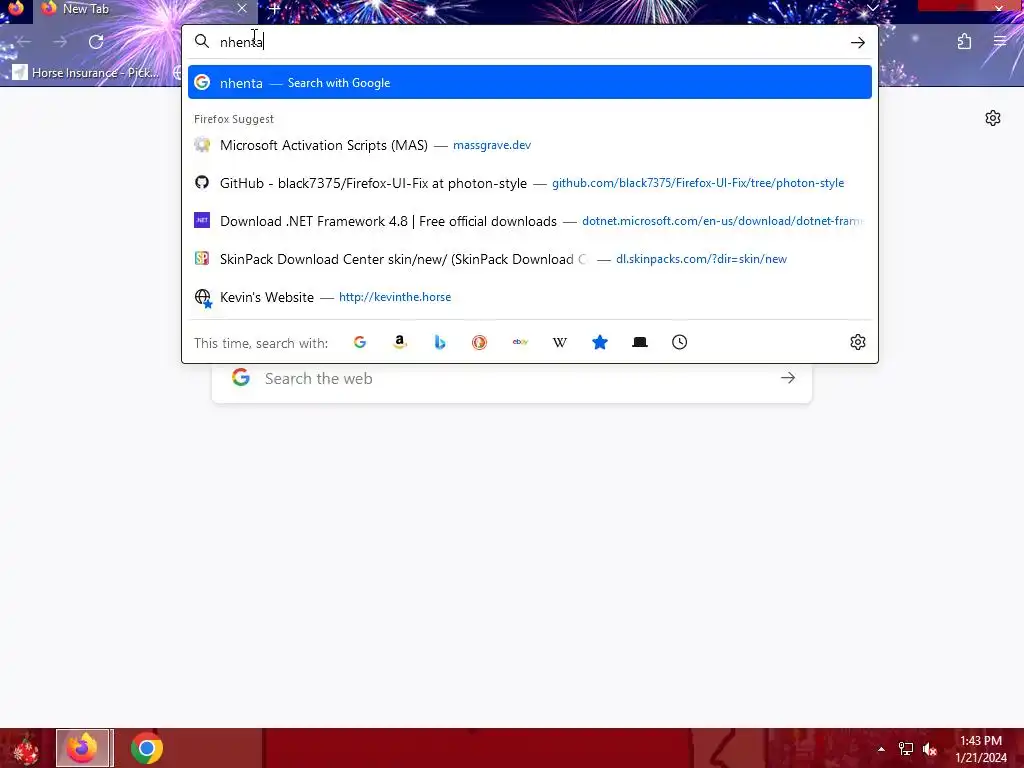Search this time with DuckDuckGo icon
Image resolution: width=1024 pixels, height=768 pixels.
(479, 342)
